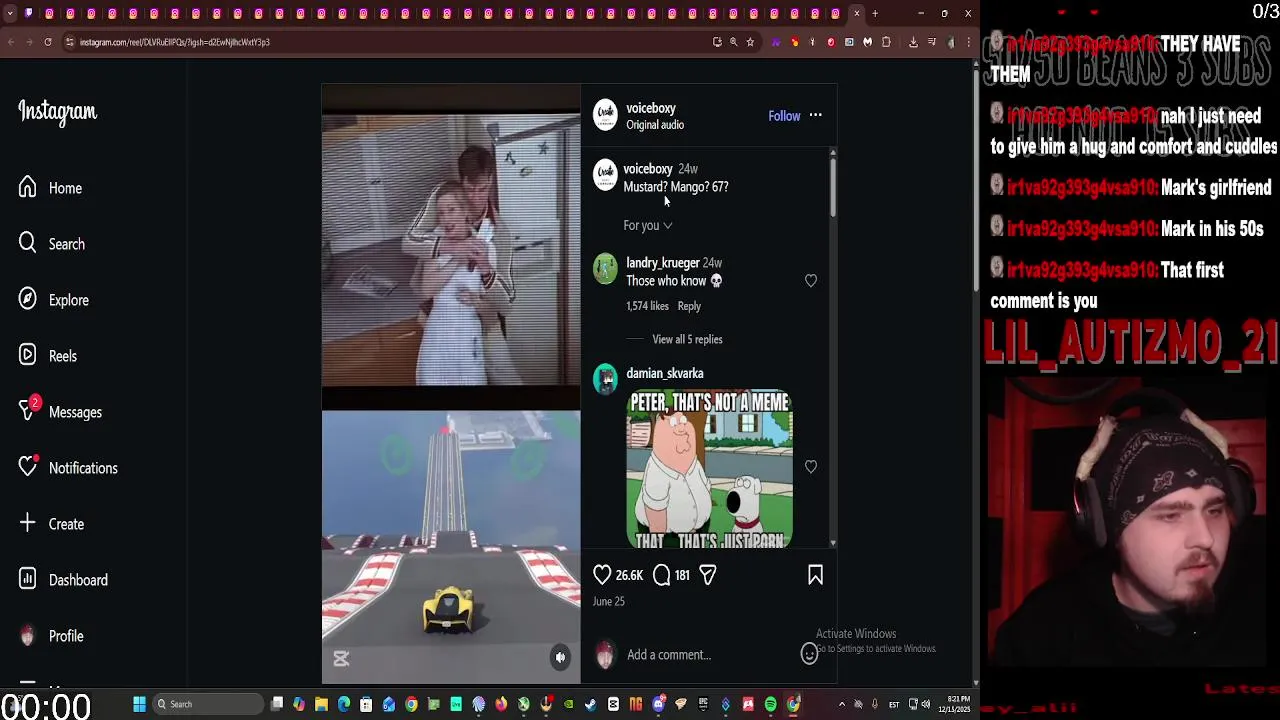Open the Peter Griffin meme image in the comments
Screen dimensions: 1280x720
[x=710, y=469]
